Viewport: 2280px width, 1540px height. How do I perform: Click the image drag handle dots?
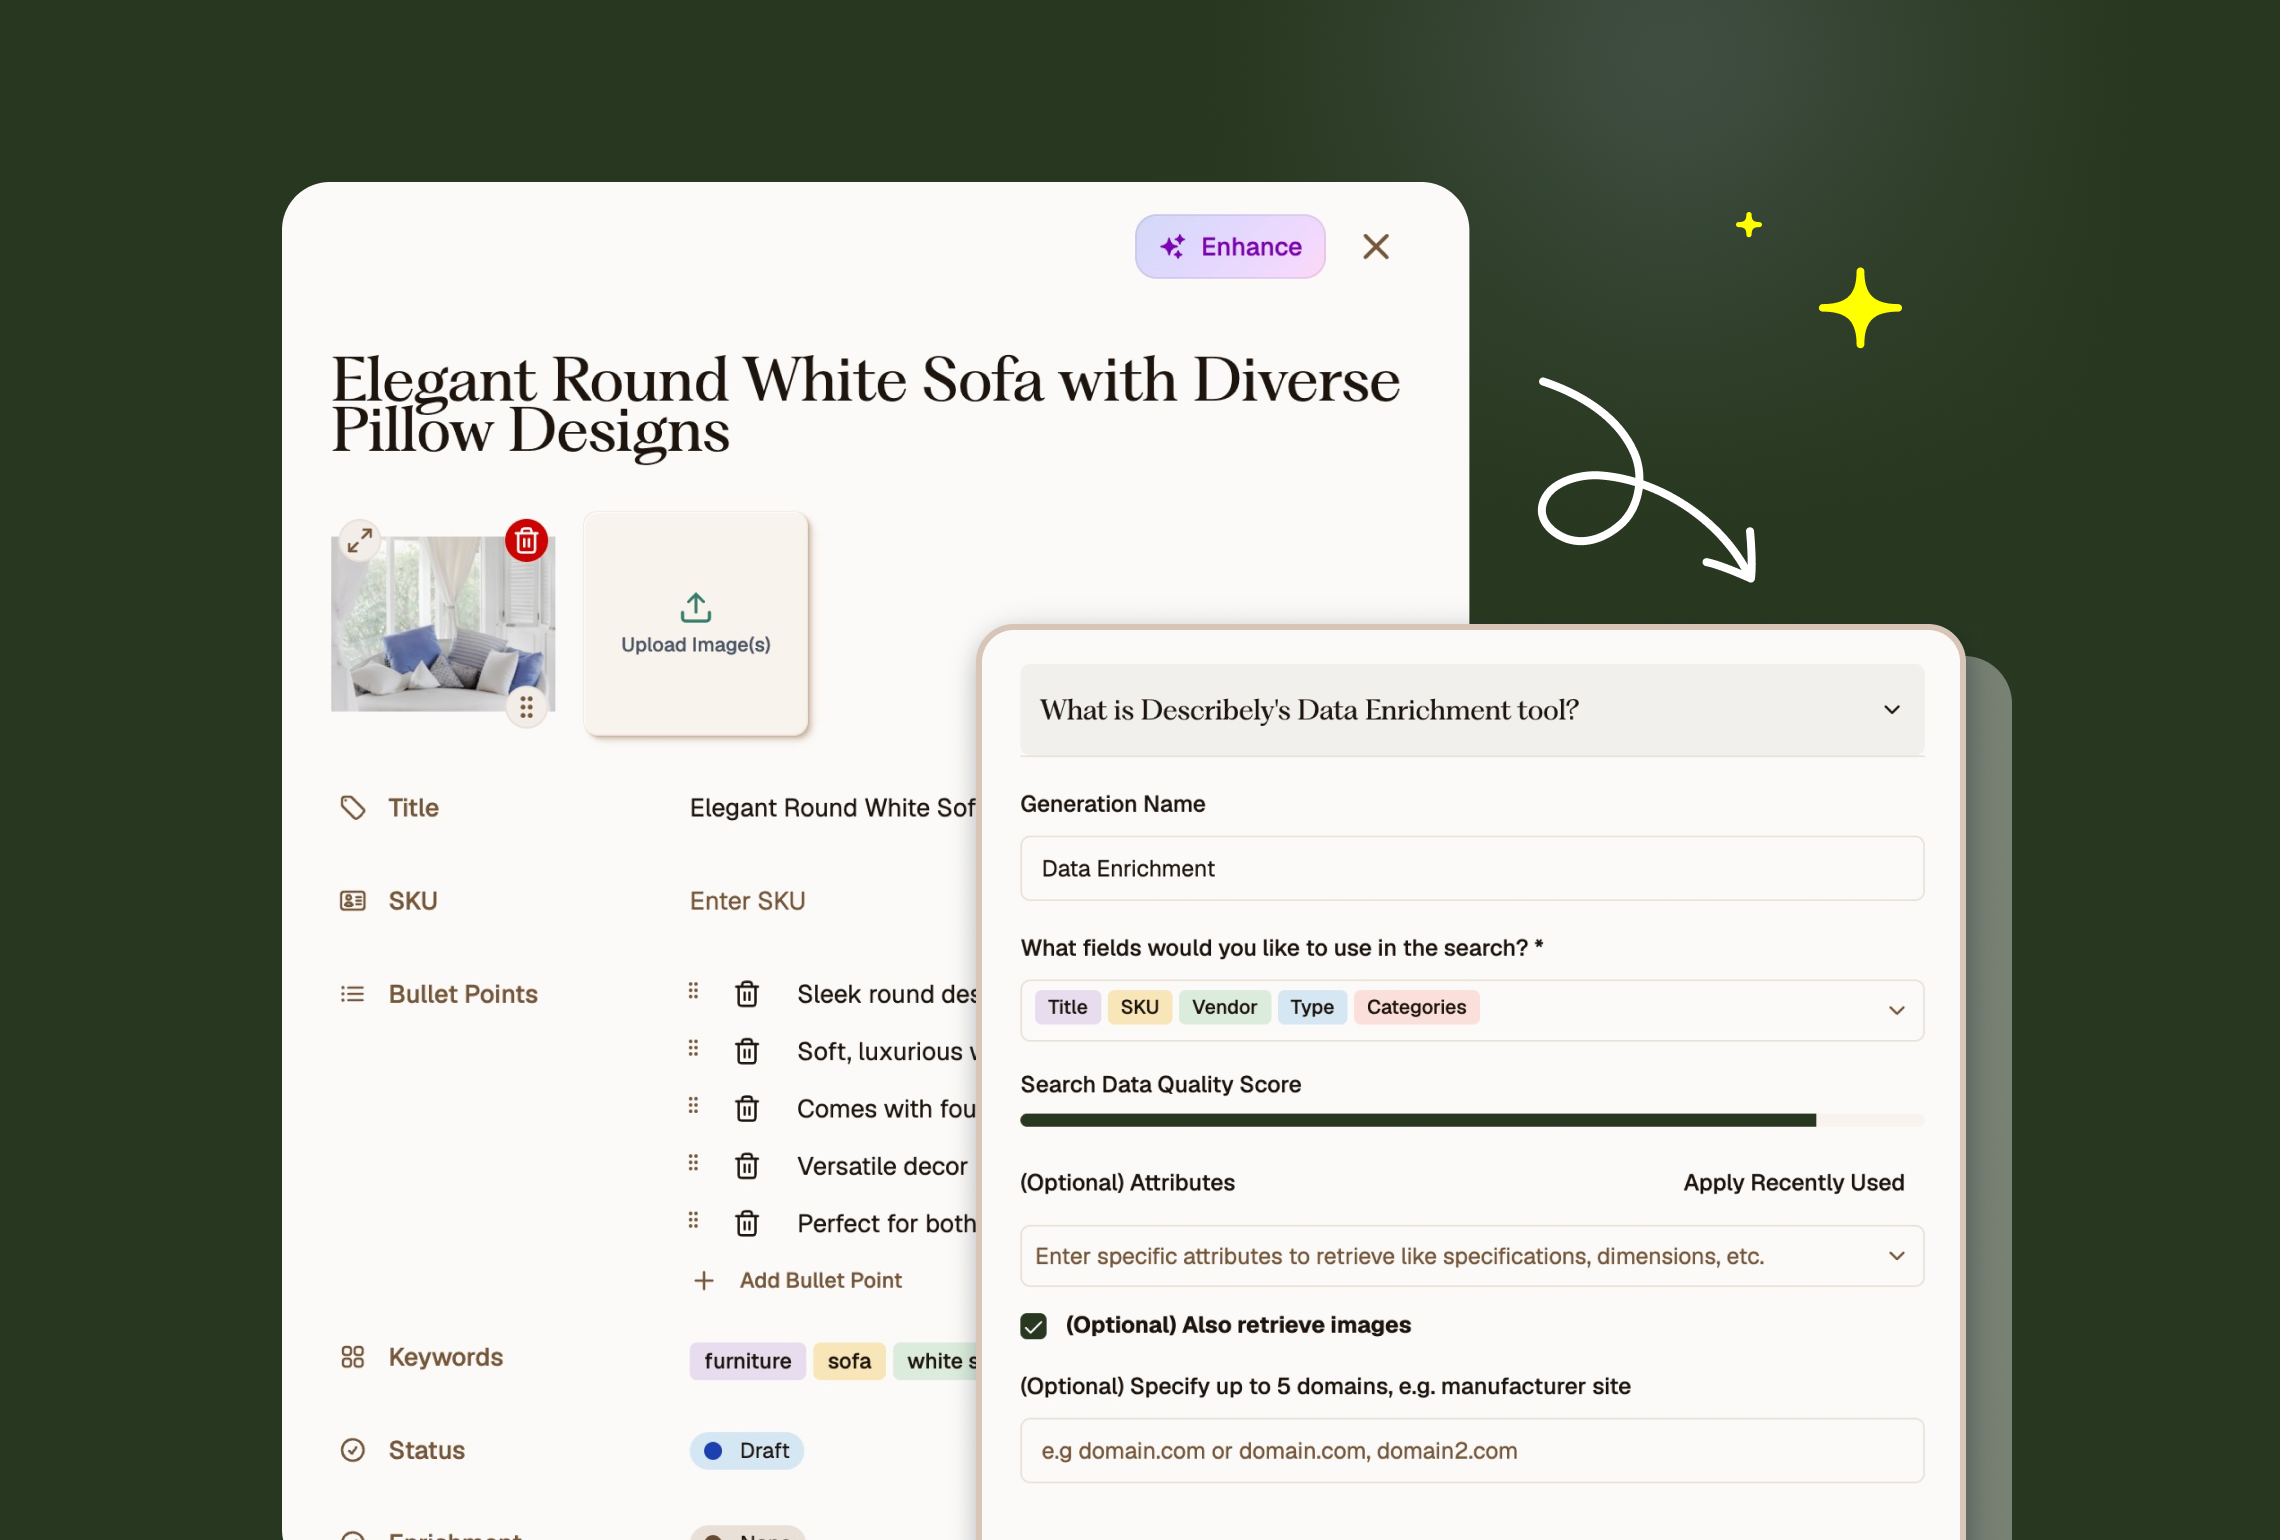point(526,707)
